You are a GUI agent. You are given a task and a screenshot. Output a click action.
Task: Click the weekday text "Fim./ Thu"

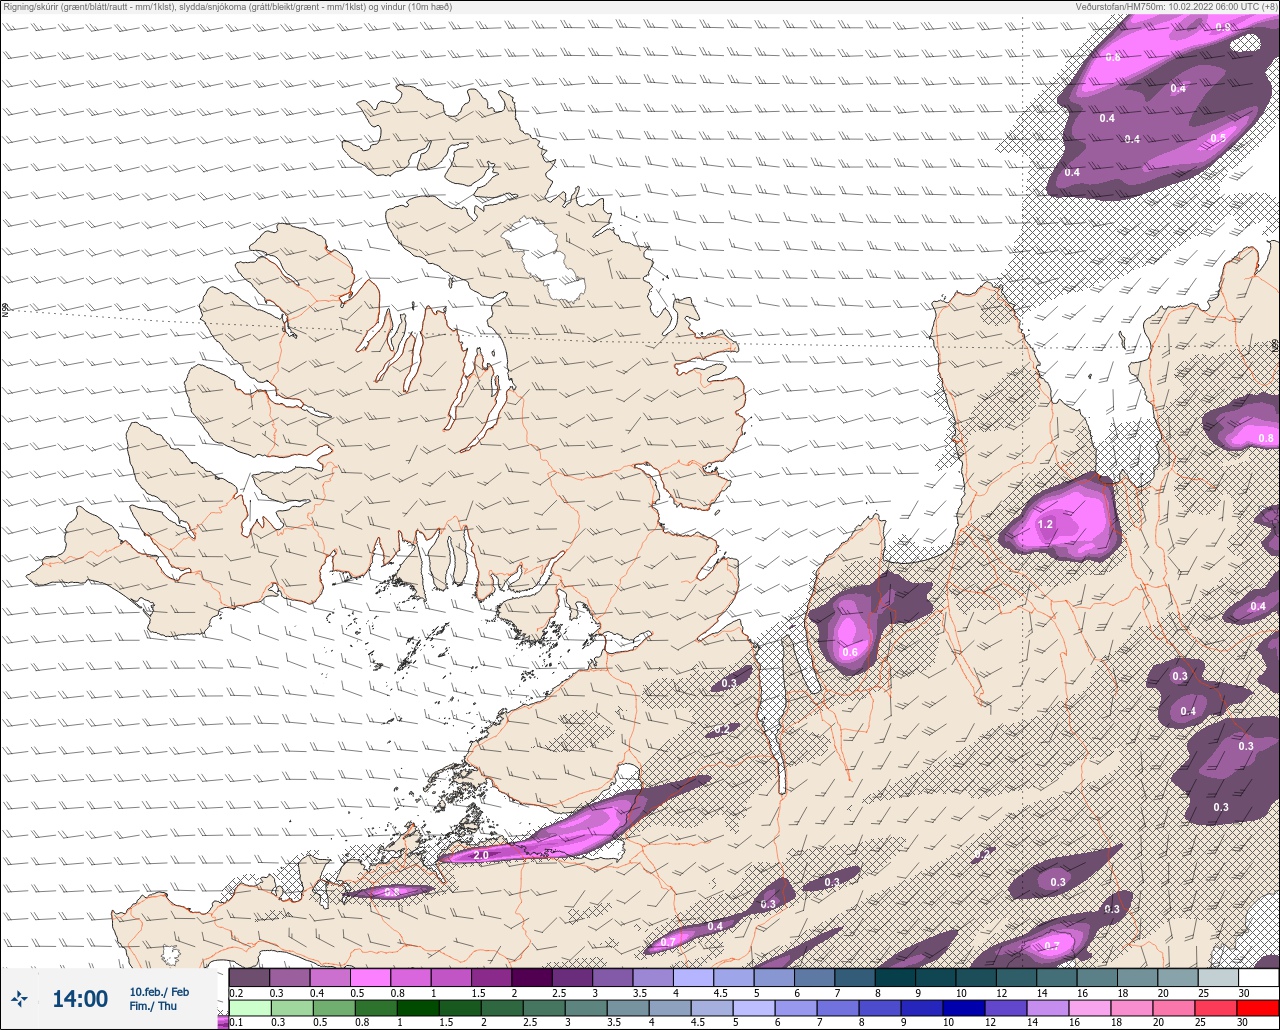[x=153, y=1006]
